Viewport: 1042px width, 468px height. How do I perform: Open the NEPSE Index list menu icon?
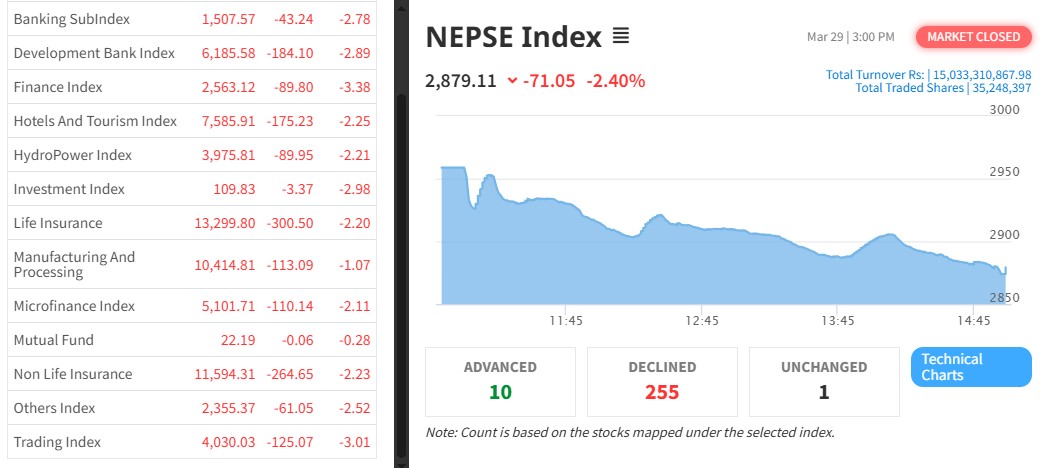(x=621, y=37)
